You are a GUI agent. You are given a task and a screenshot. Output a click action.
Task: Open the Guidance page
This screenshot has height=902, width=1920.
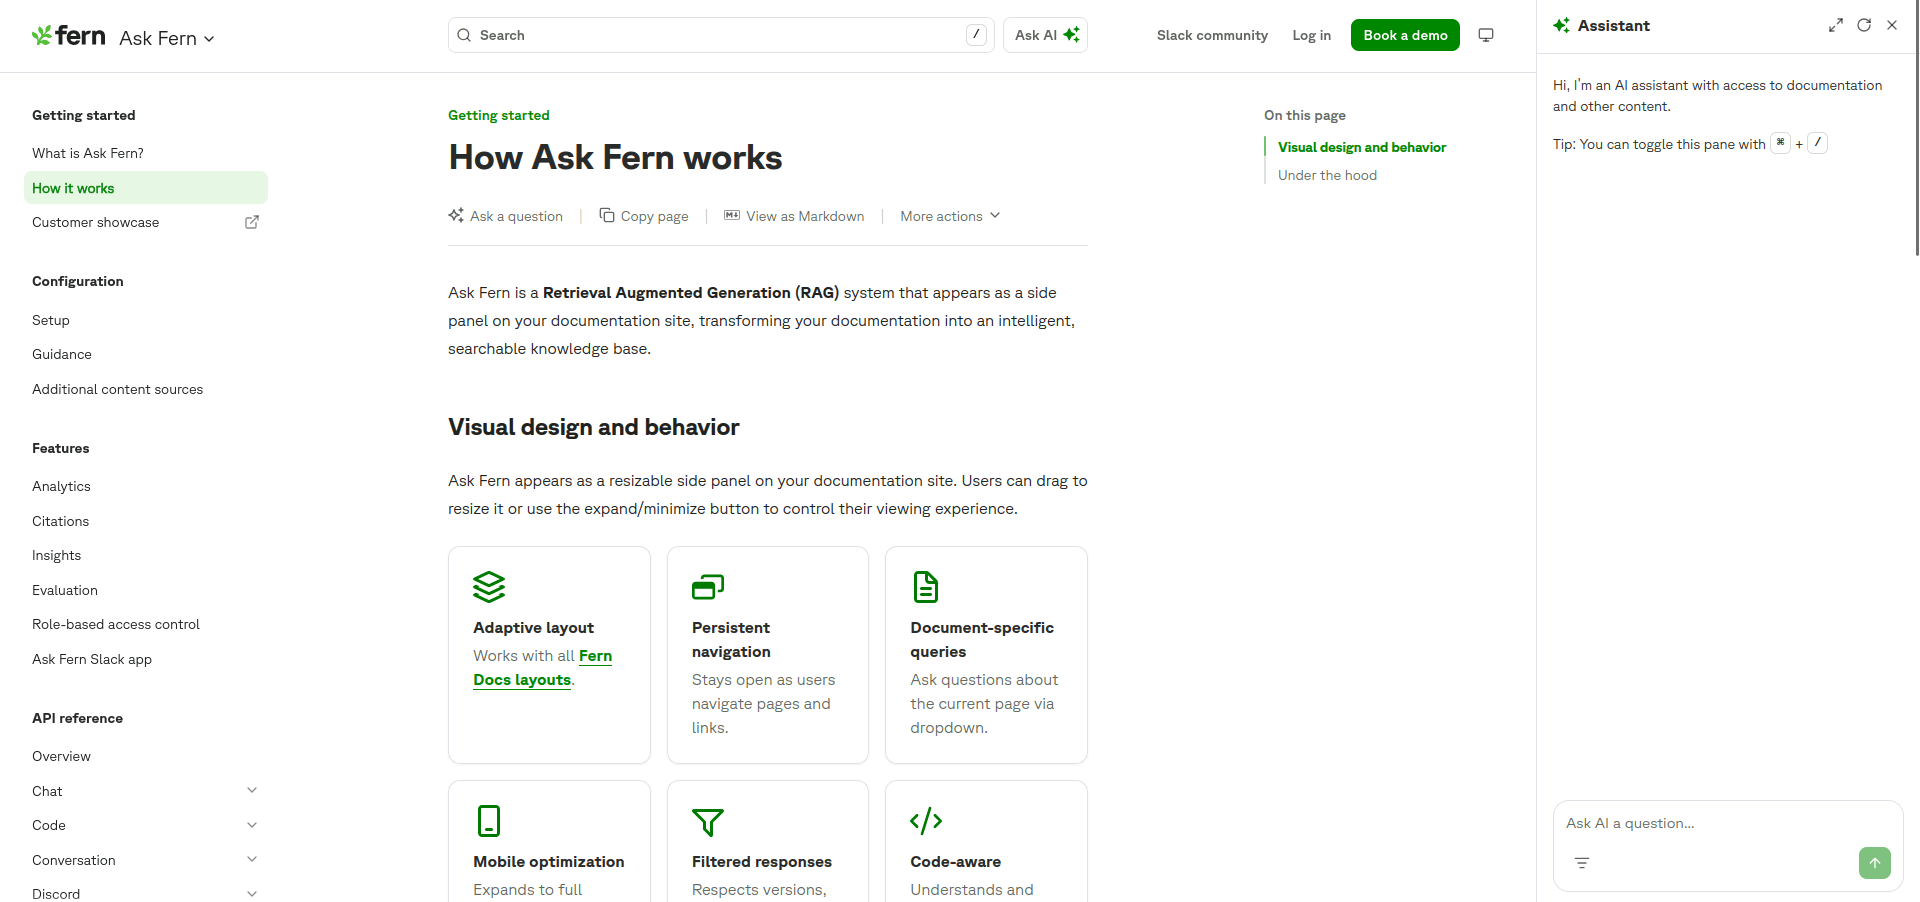pyautogui.click(x=62, y=354)
